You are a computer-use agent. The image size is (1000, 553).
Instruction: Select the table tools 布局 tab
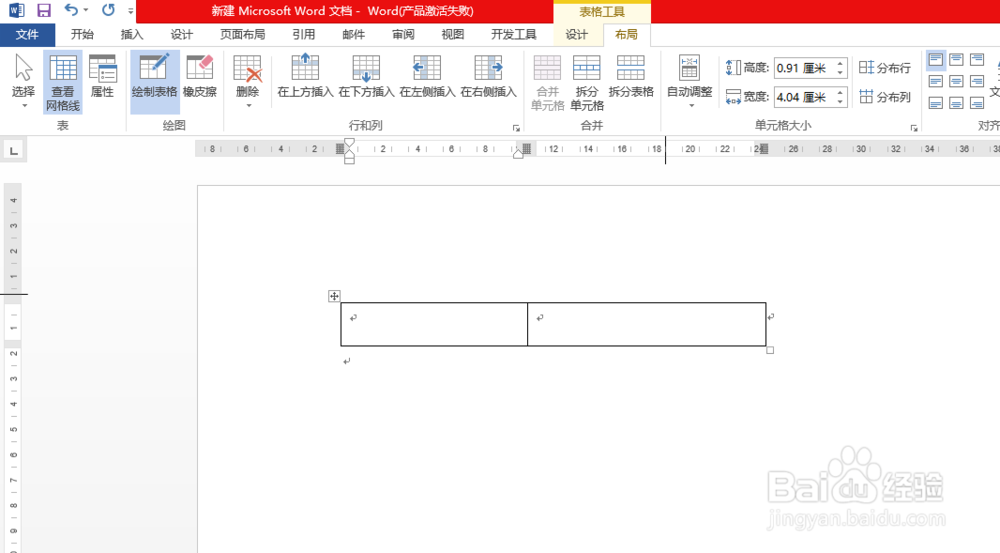point(626,34)
